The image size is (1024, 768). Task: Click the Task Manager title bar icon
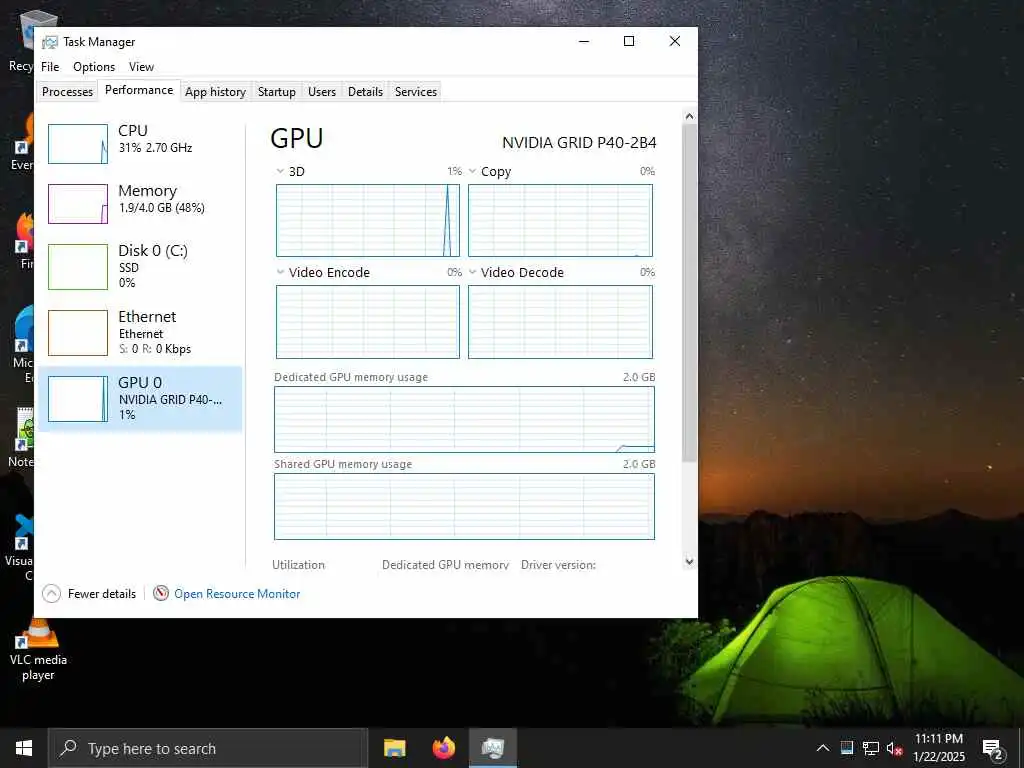(x=50, y=42)
